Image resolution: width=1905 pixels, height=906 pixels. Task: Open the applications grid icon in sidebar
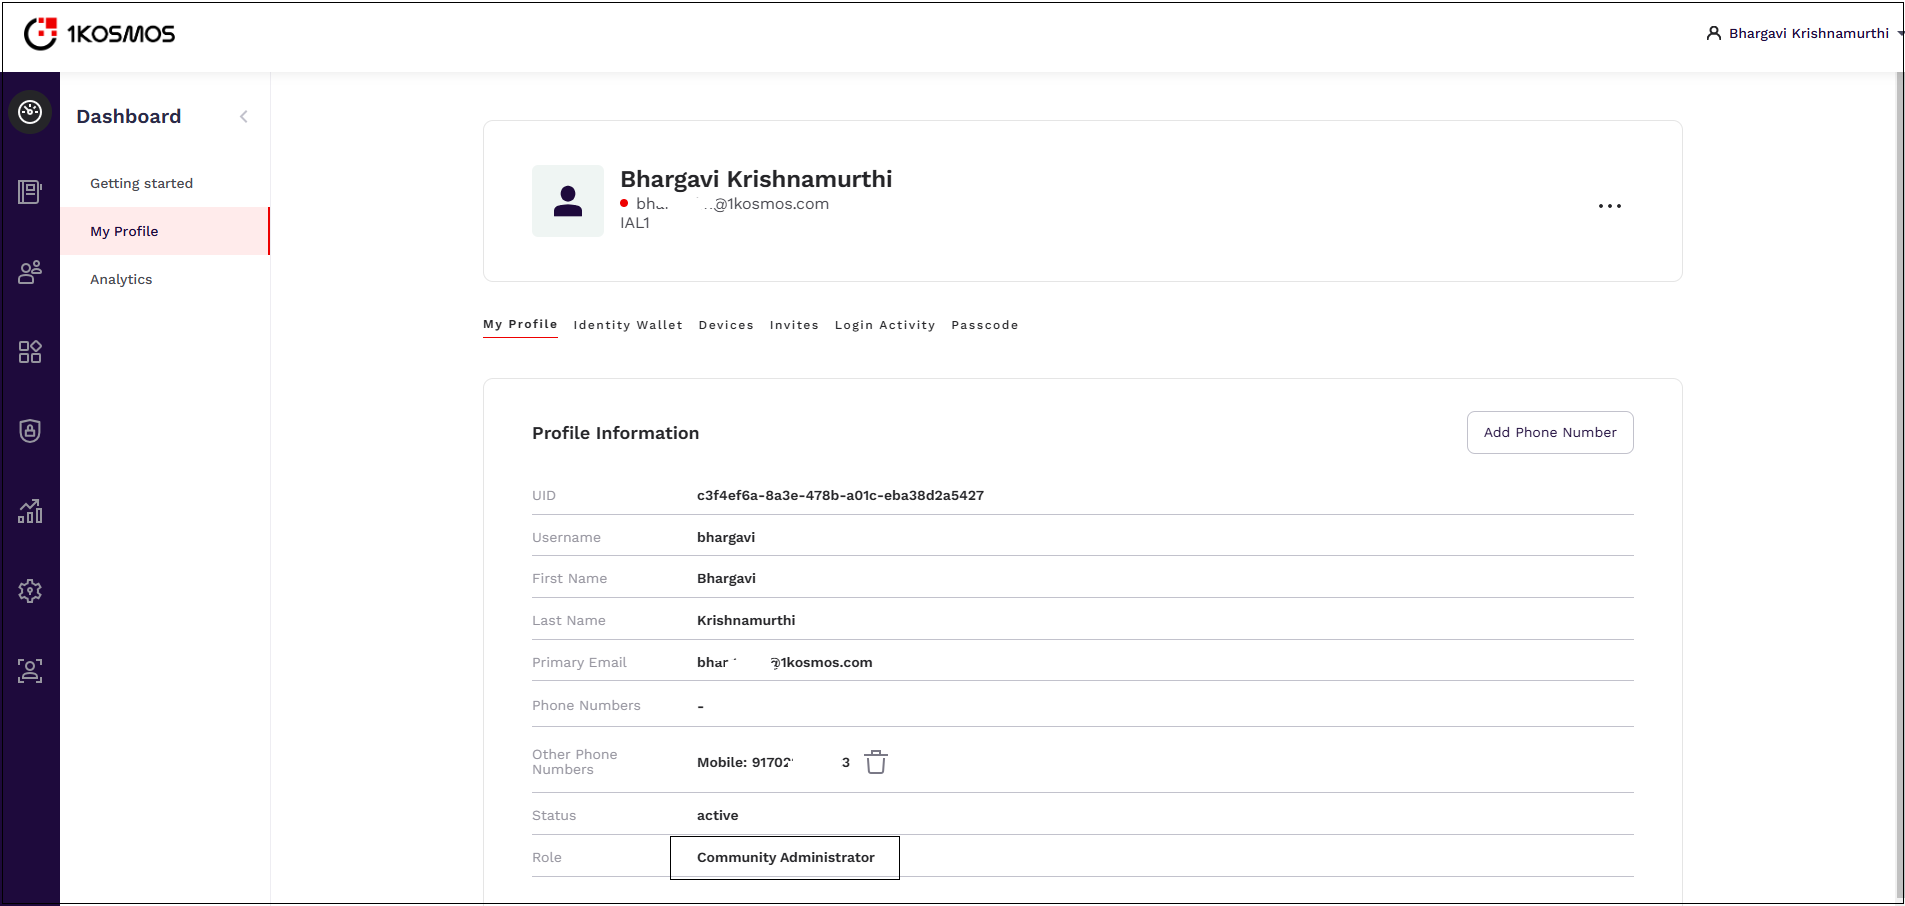point(30,352)
